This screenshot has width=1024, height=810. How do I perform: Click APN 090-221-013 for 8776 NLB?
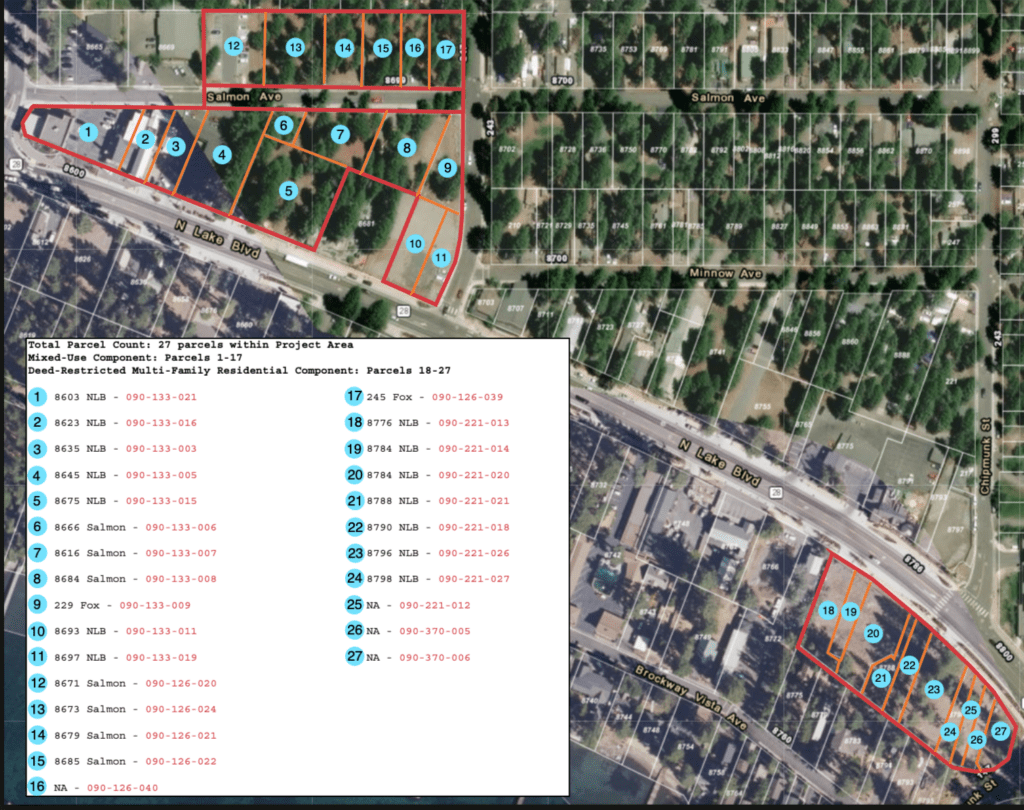[x=474, y=423]
